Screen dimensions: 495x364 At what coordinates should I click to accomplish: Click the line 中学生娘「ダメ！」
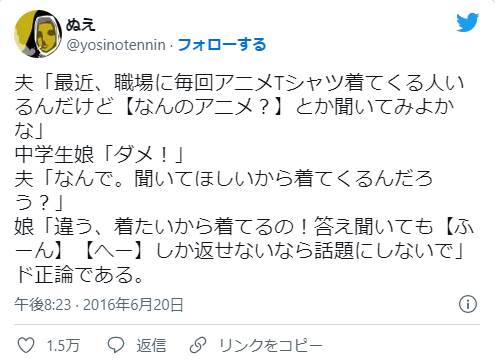100,155
